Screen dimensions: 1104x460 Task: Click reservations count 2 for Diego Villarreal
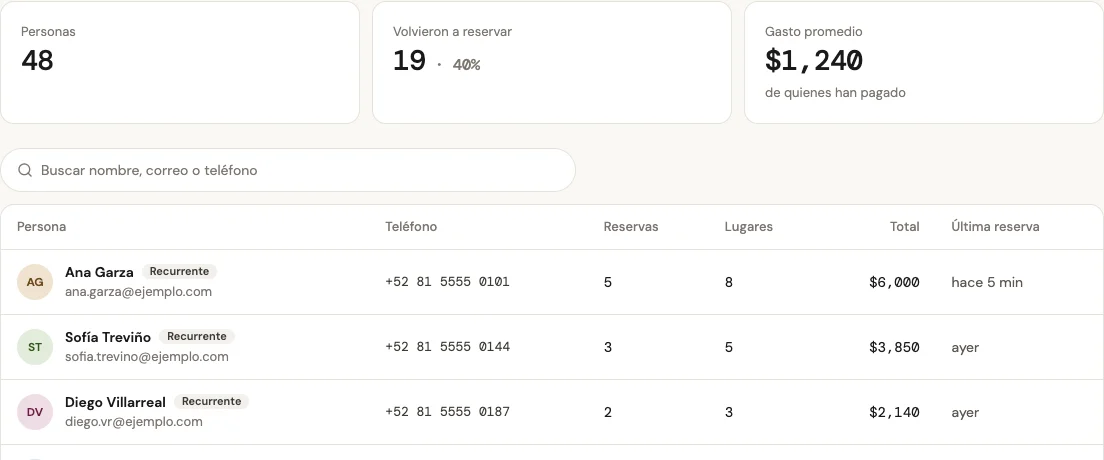coord(608,412)
